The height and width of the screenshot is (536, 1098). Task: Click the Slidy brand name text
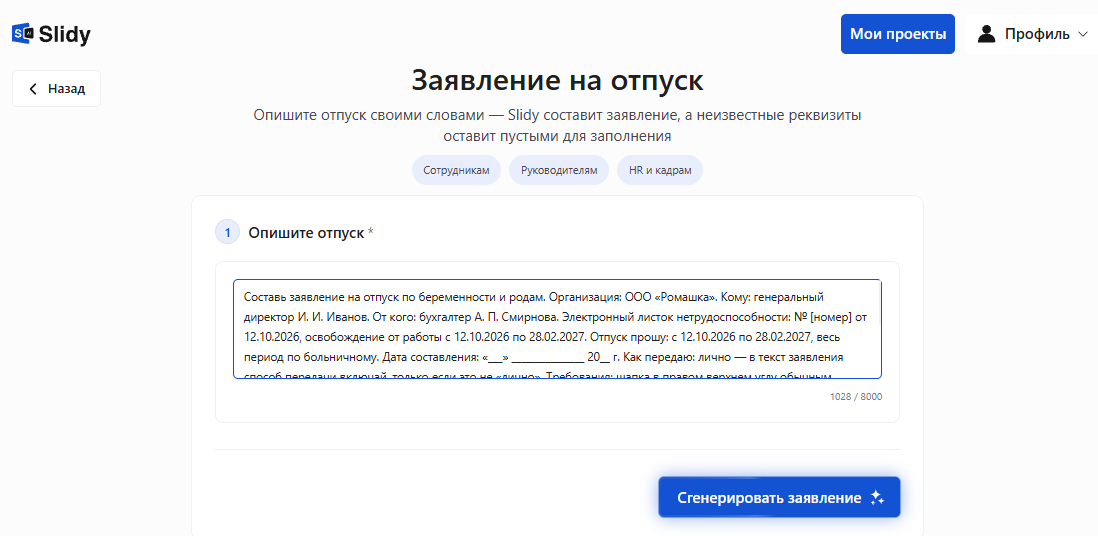tap(64, 34)
